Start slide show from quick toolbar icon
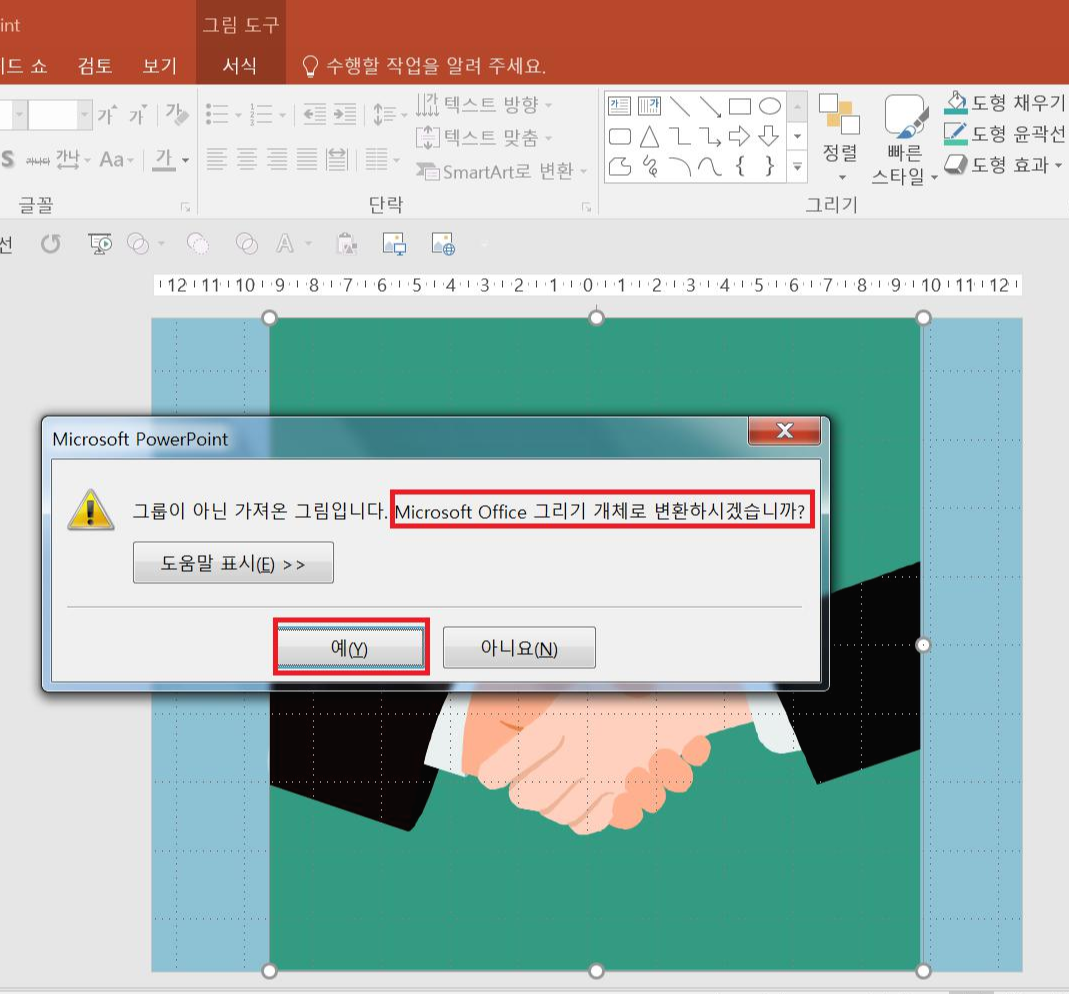This screenshot has width=1069, height=994. [x=100, y=243]
